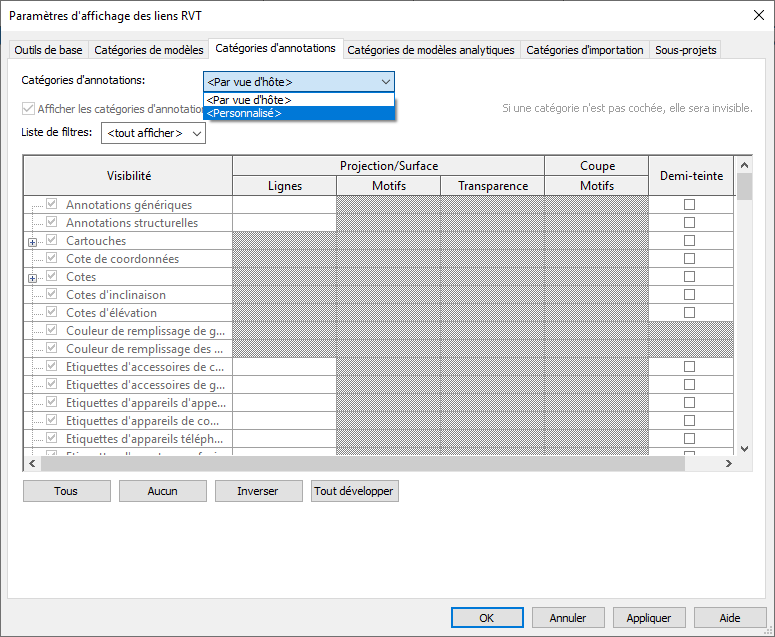Viewport: 775px width, 637px height.
Task: Click the Aucun button
Action: (162, 491)
